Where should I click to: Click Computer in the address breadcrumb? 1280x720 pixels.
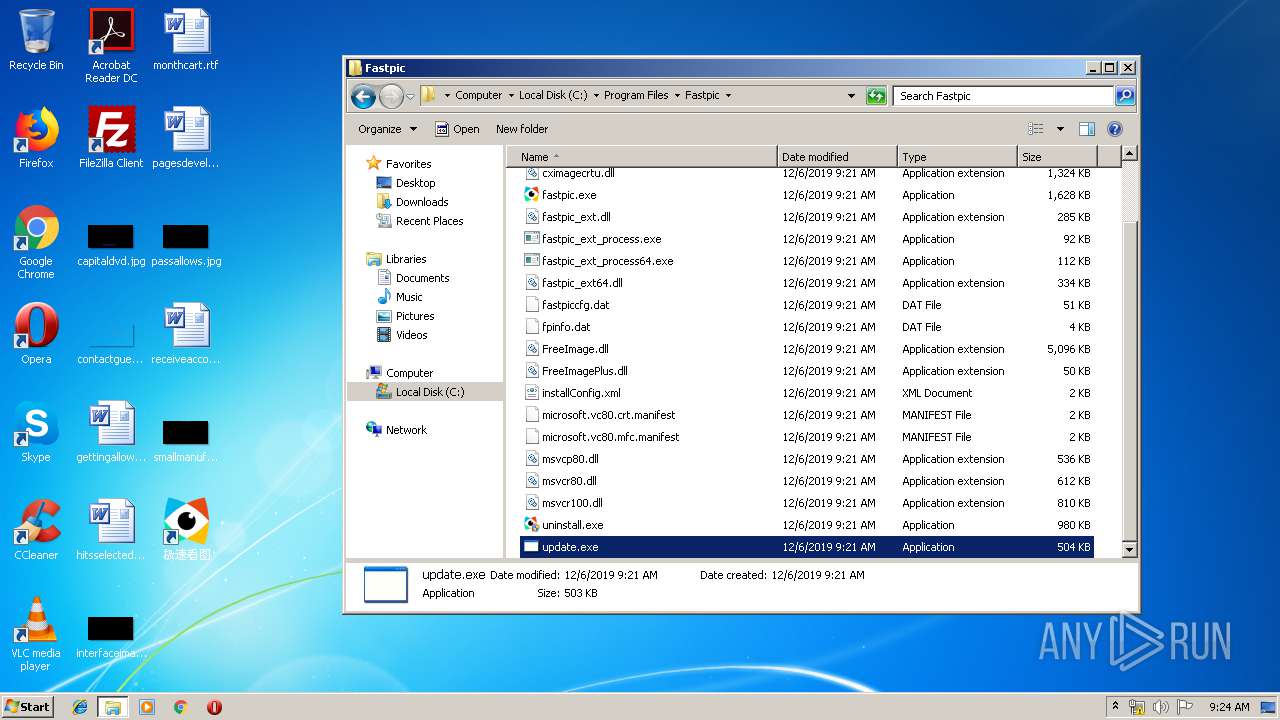(478, 96)
